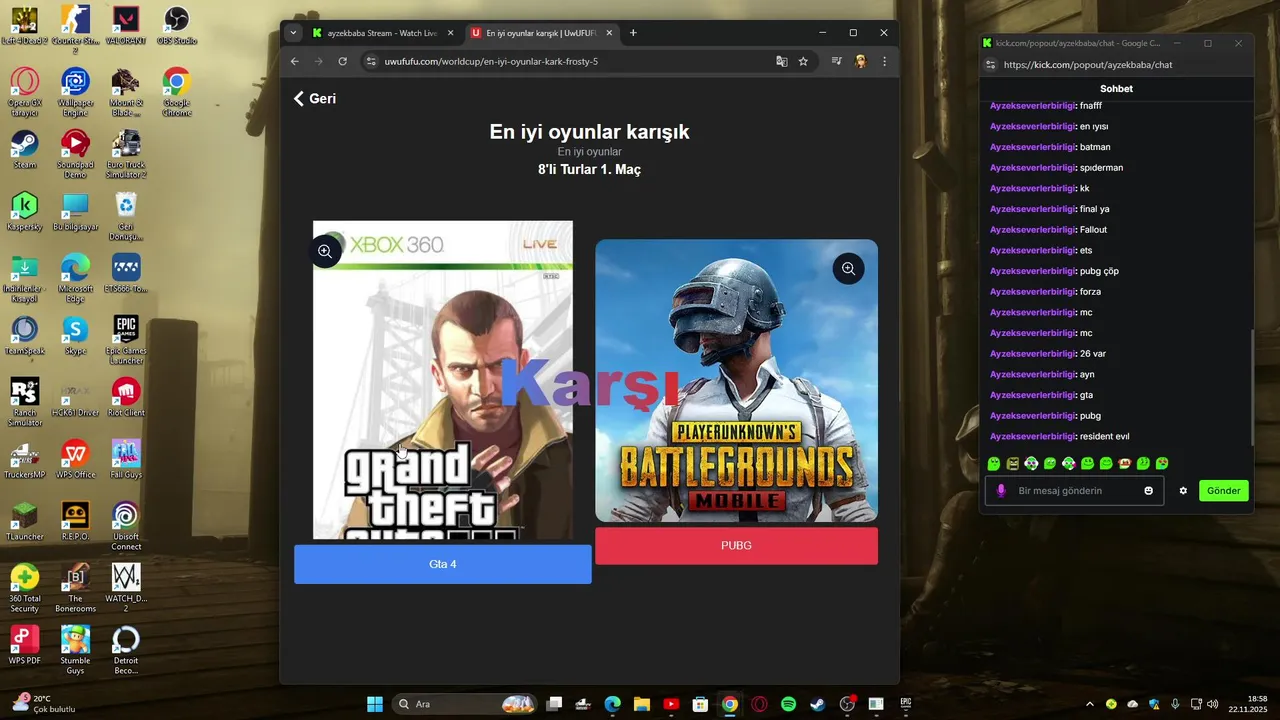View site information icon in address bar

click(x=371, y=61)
